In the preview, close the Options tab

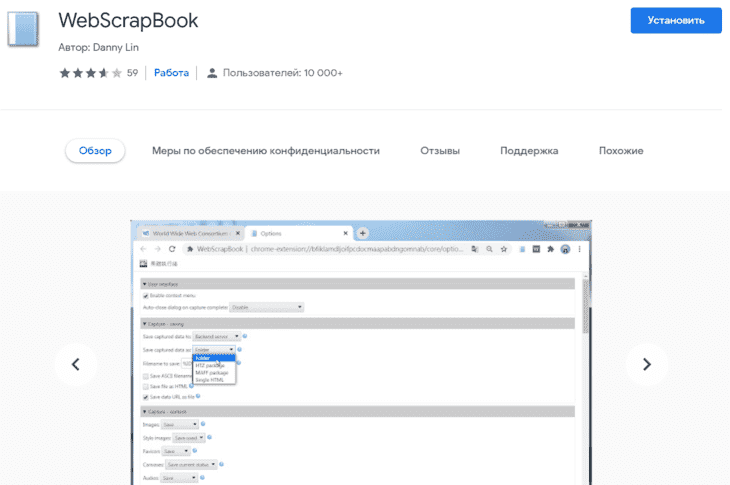[345, 233]
